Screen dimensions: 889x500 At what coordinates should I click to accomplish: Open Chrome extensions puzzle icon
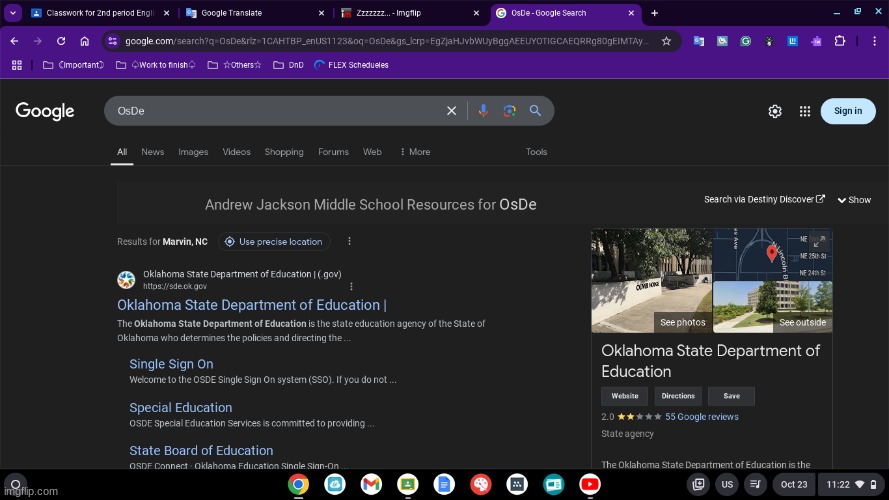pos(839,41)
